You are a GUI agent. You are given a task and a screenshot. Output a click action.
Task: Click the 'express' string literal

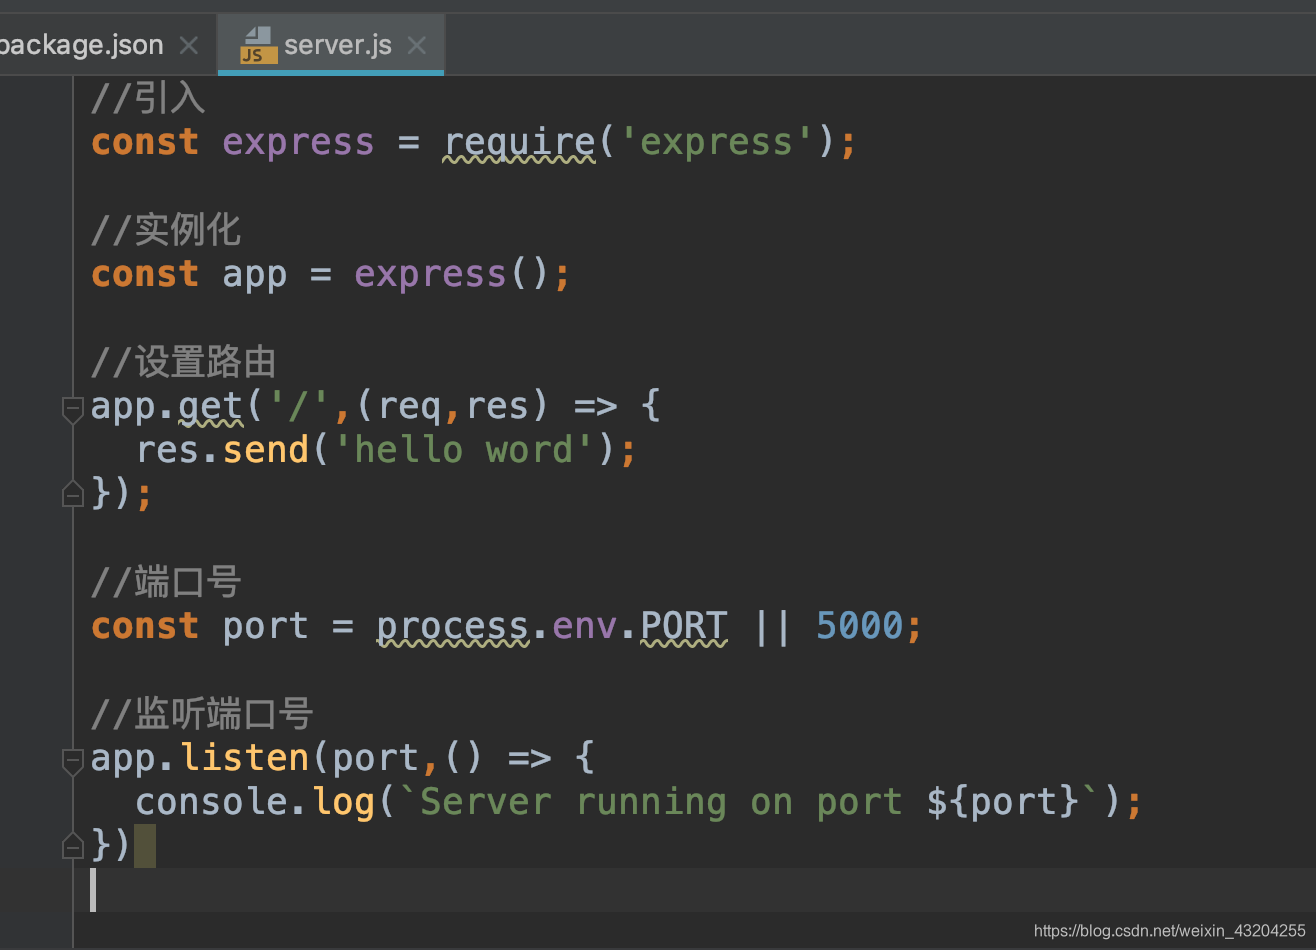(717, 142)
